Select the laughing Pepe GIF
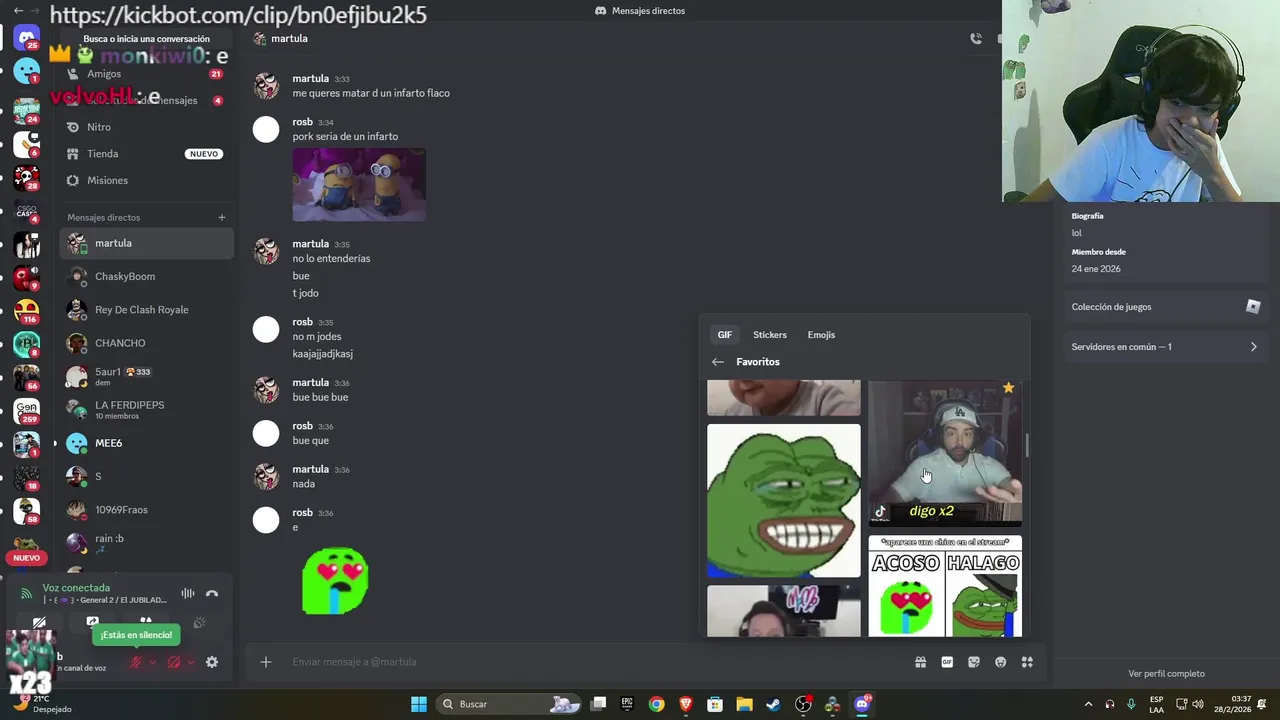 783,501
